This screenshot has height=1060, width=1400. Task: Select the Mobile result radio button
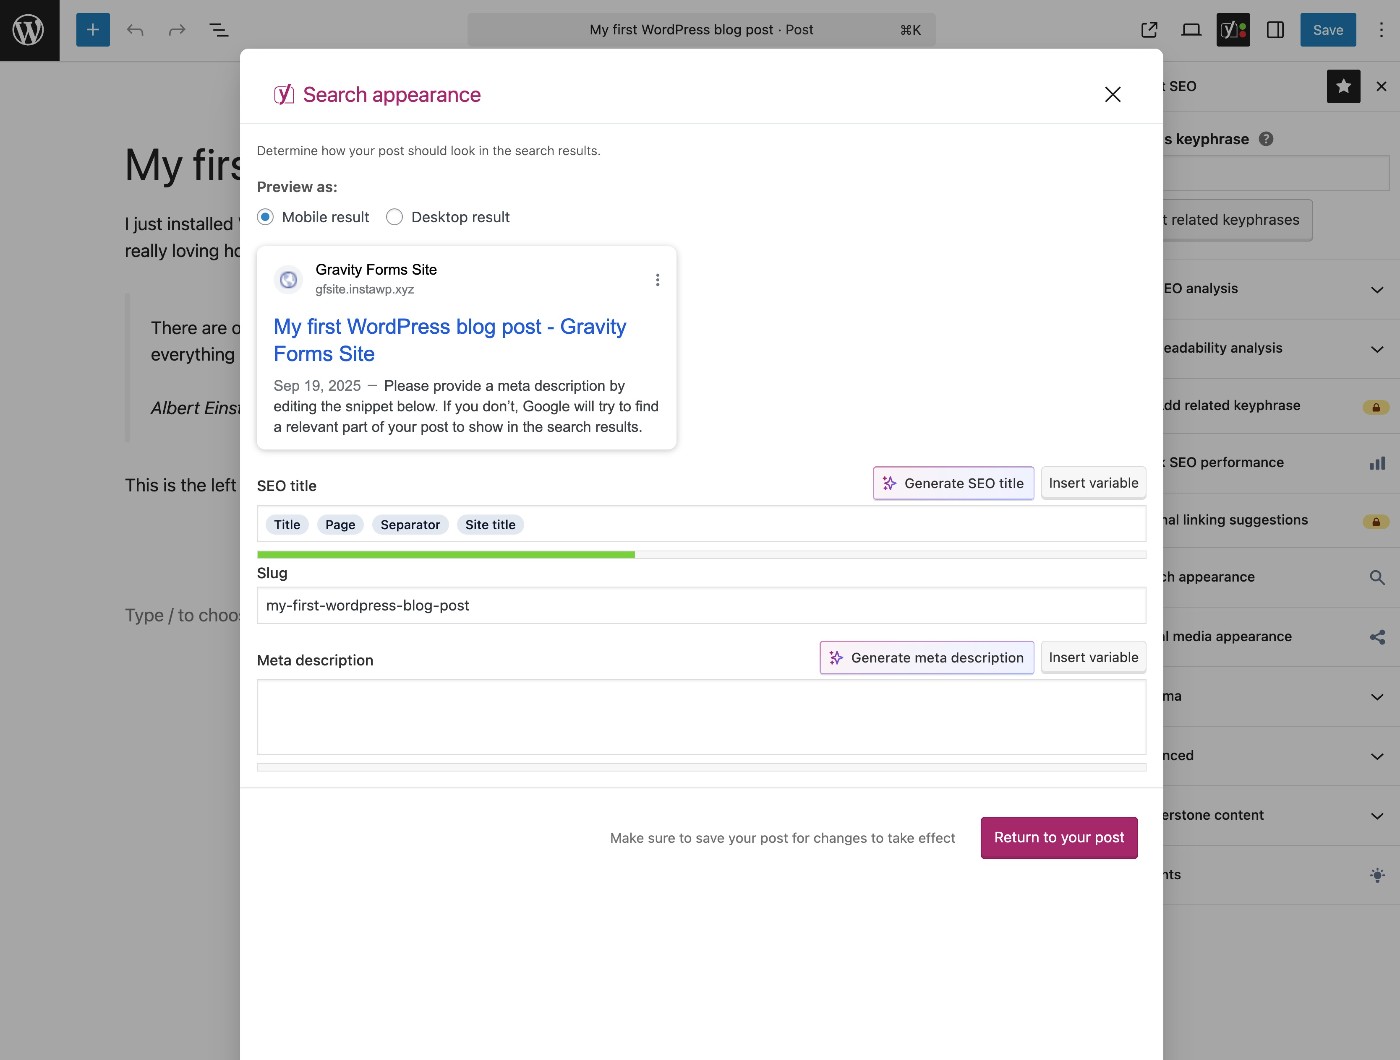click(x=264, y=216)
